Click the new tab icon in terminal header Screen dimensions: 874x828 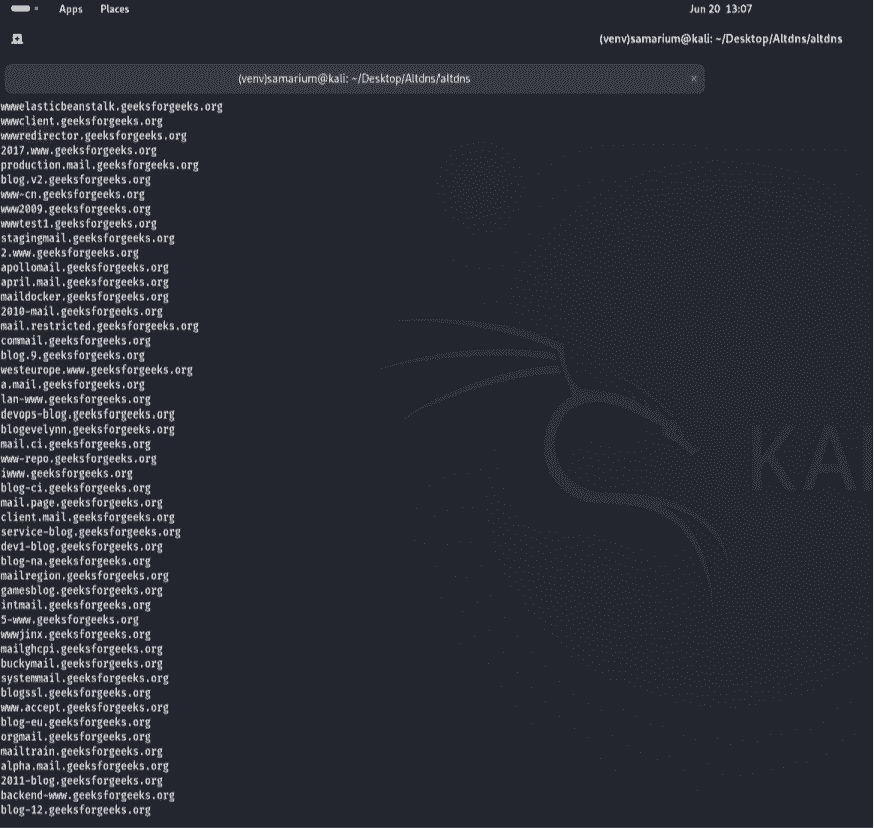pyautogui.click(x=17, y=38)
